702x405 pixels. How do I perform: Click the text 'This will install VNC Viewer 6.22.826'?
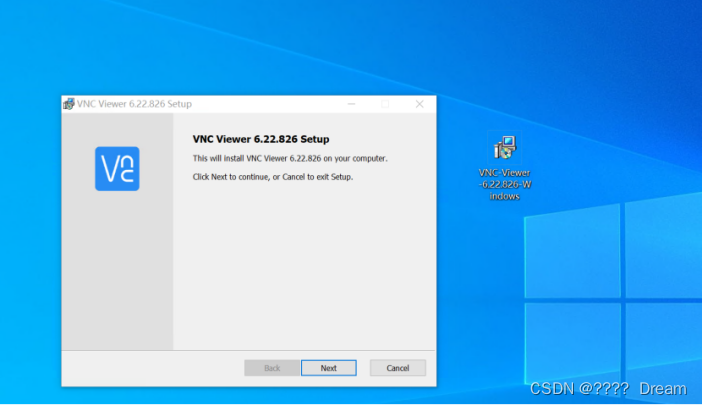(257, 158)
